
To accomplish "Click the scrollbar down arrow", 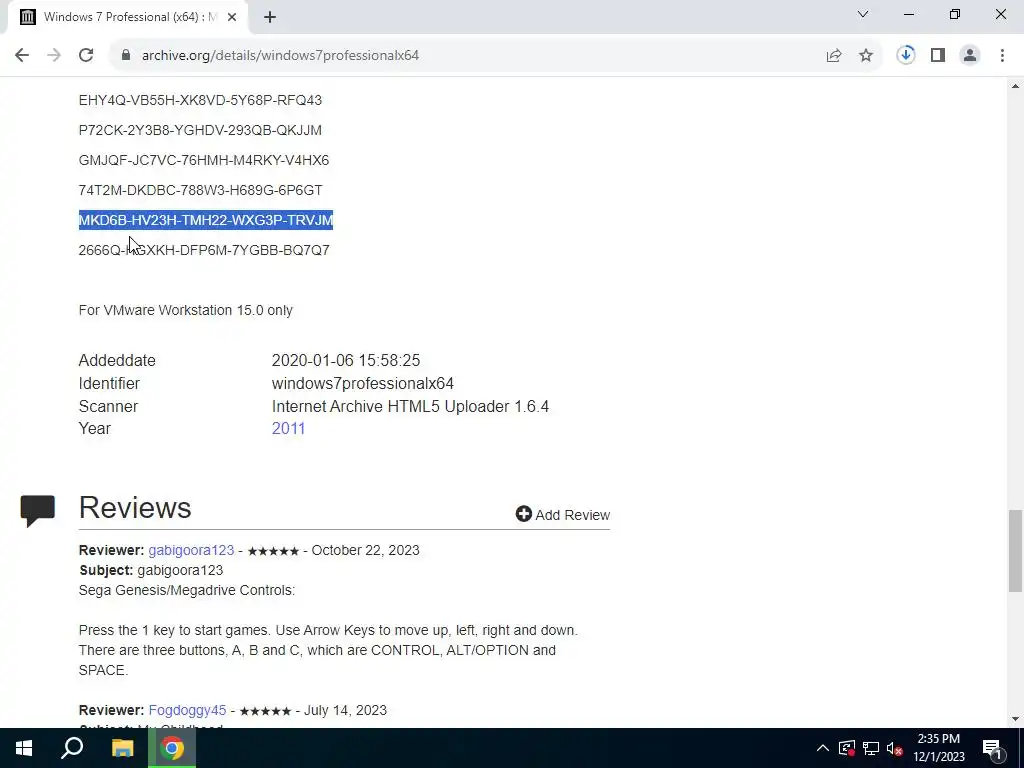I will tap(1015, 719).
